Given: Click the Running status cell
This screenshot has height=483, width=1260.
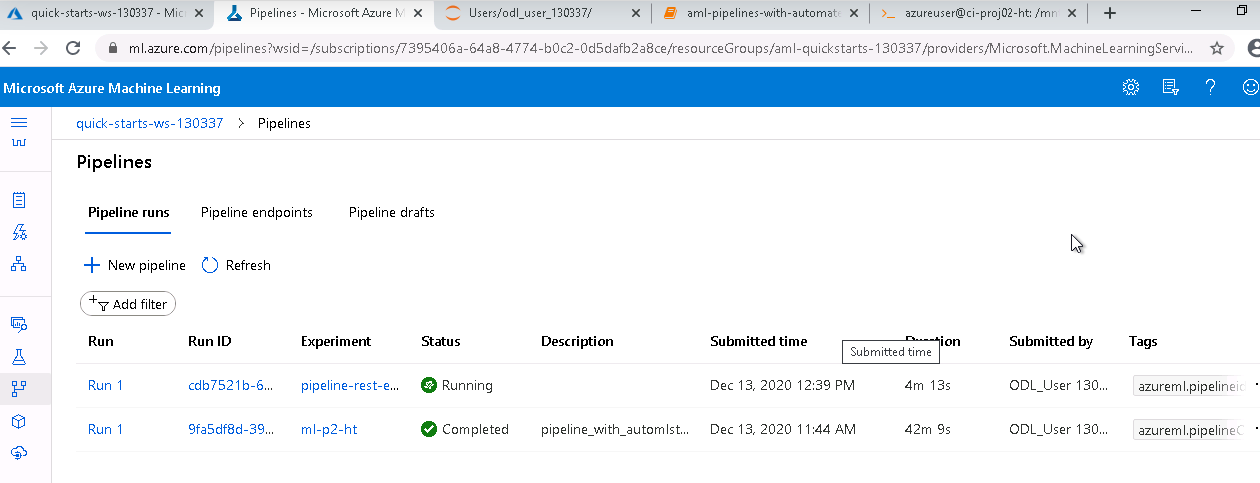Looking at the screenshot, I should click(457, 385).
